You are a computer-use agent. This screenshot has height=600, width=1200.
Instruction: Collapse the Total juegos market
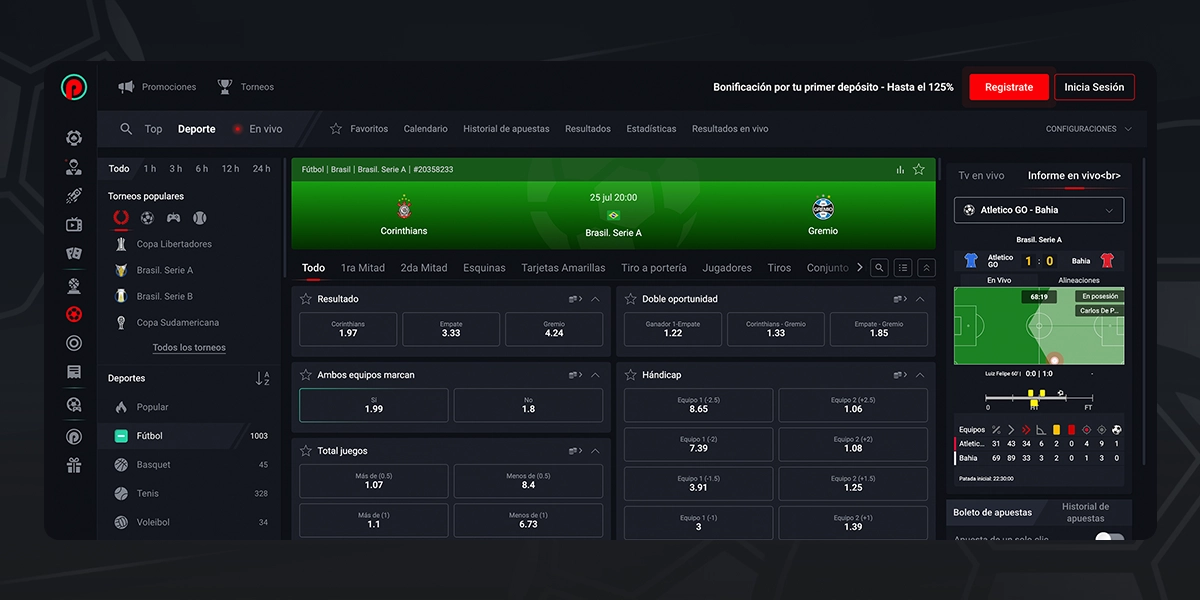(595, 451)
